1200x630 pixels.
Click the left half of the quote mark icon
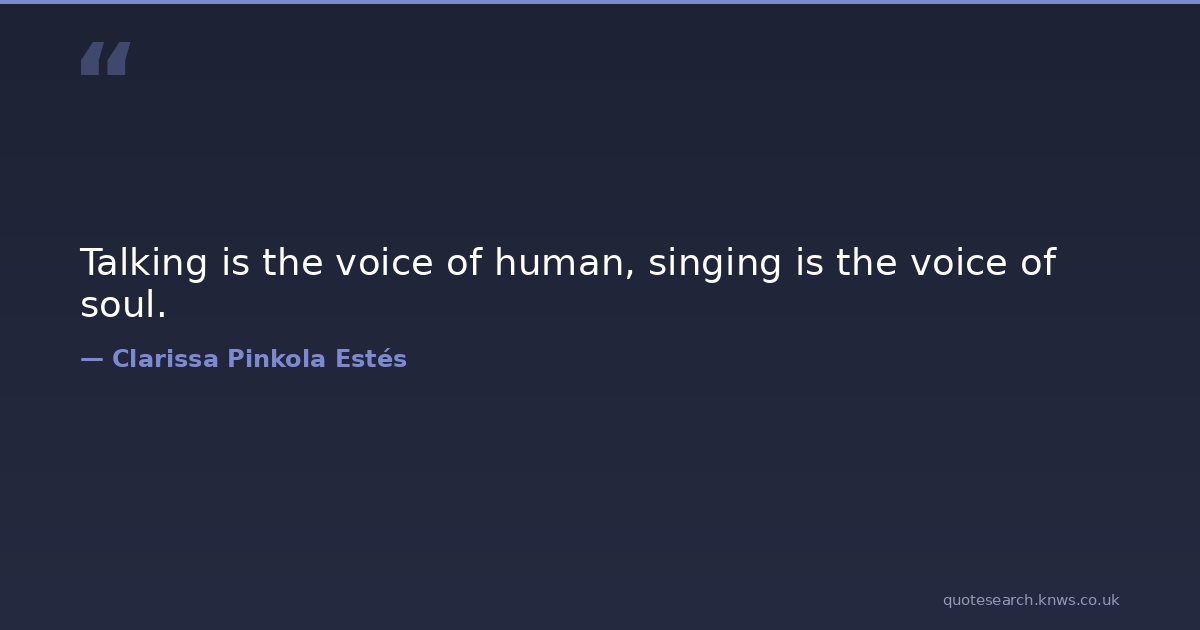pyautogui.click(x=92, y=59)
